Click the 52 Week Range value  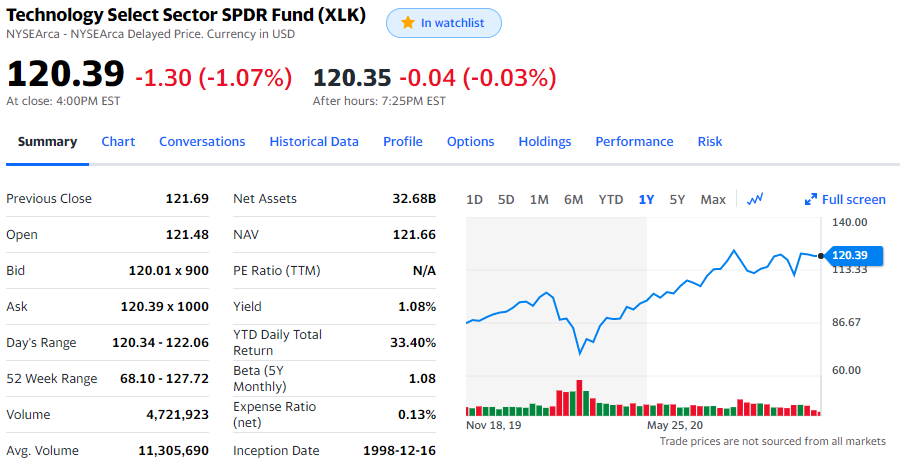164,379
